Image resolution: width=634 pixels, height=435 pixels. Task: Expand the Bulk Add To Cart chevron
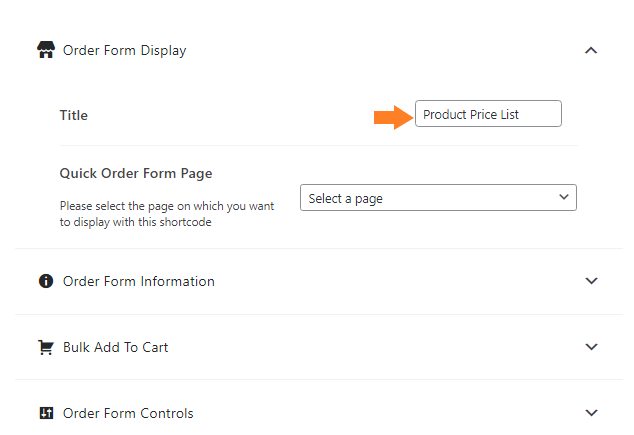coord(591,347)
